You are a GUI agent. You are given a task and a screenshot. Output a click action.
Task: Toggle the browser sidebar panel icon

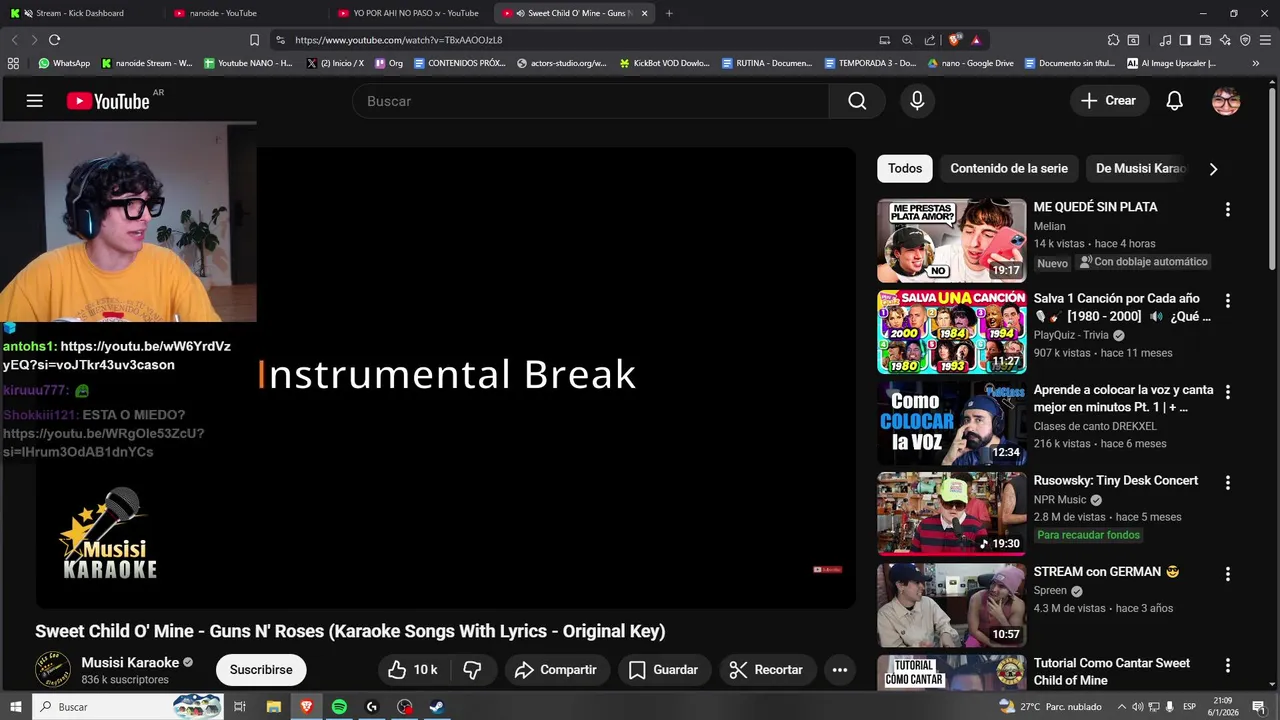tap(1185, 40)
